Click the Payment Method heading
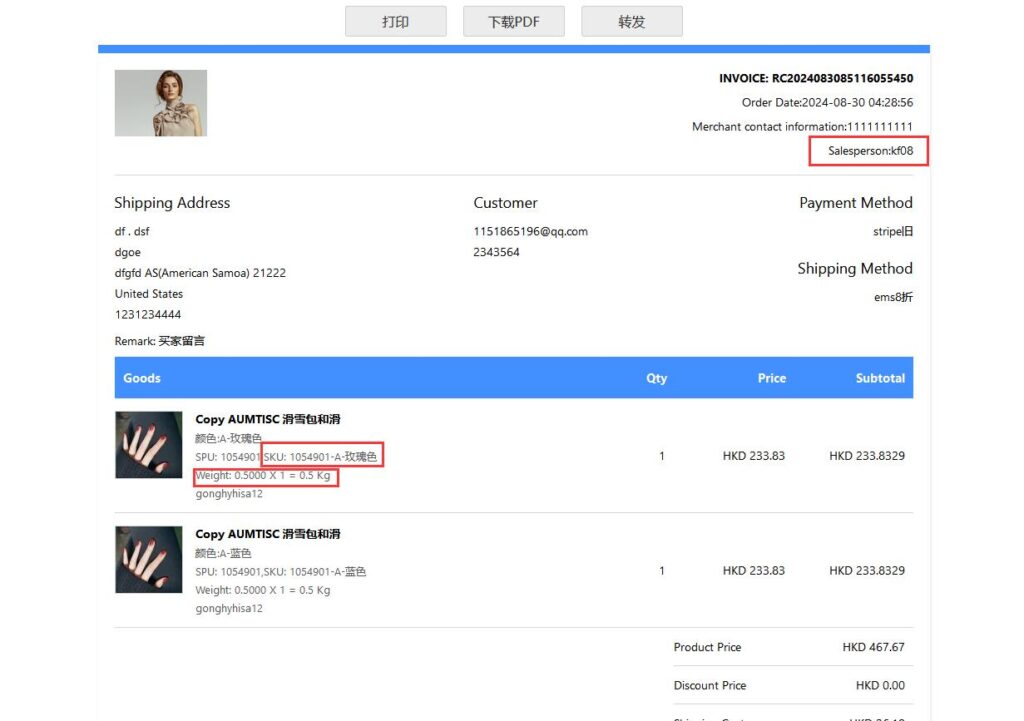 [856, 203]
